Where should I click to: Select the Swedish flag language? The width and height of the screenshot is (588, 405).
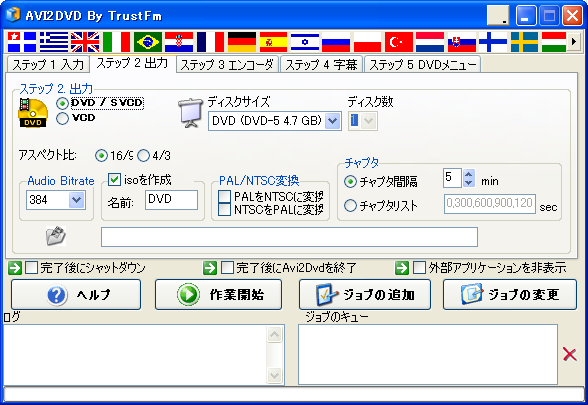[524, 42]
